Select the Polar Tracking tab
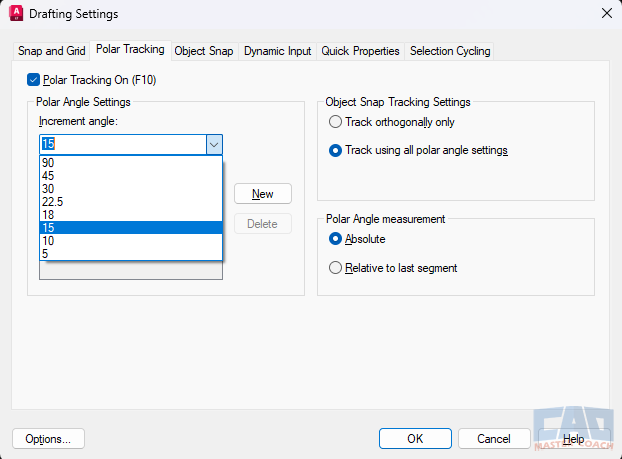 [x=130, y=50]
